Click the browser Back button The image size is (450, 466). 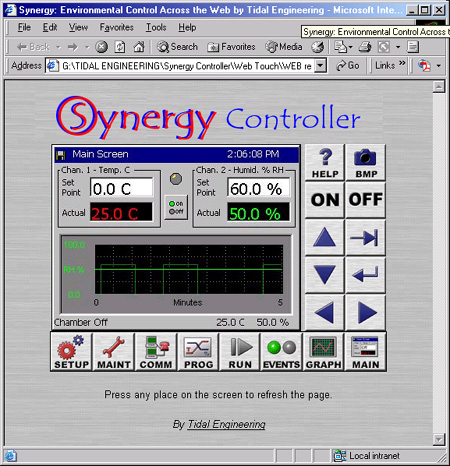tap(33, 47)
